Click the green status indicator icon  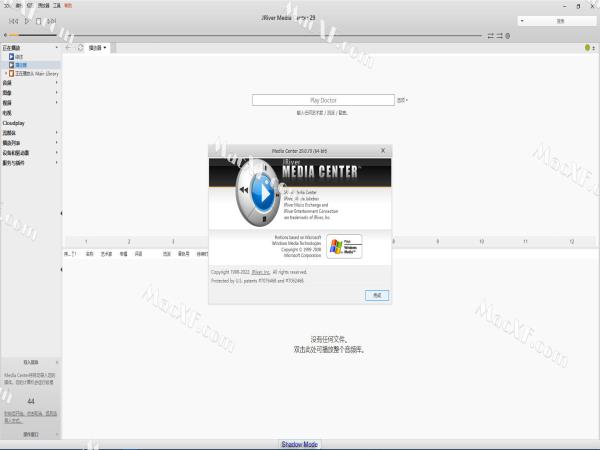pyautogui.click(x=587, y=47)
